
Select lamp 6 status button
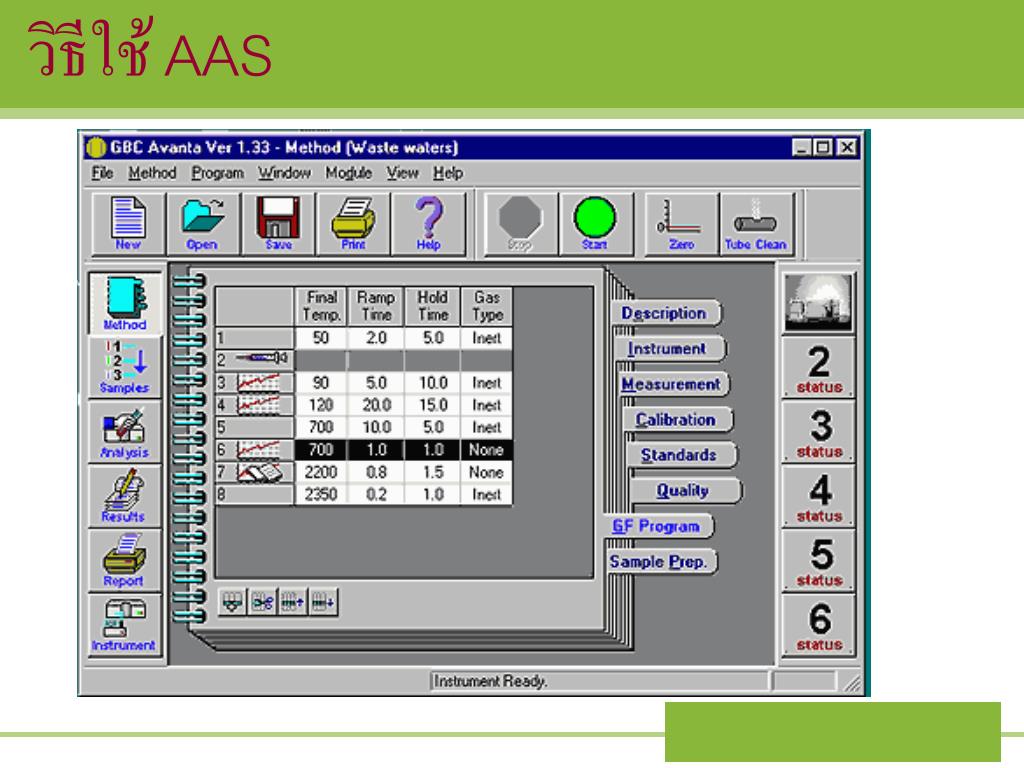click(x=818, y=626)
